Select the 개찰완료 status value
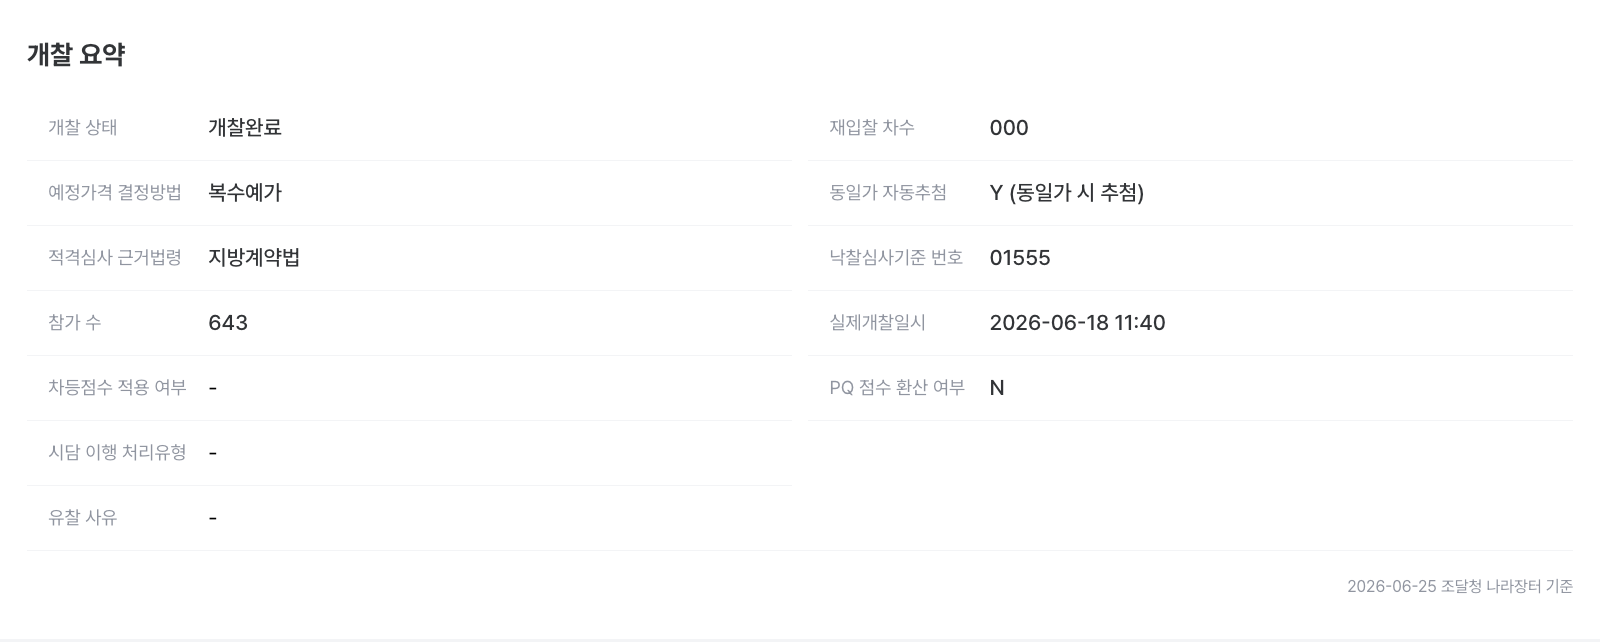Viewport: 1600px width, 642px height. pyautogui.click(x=245, y=127)
